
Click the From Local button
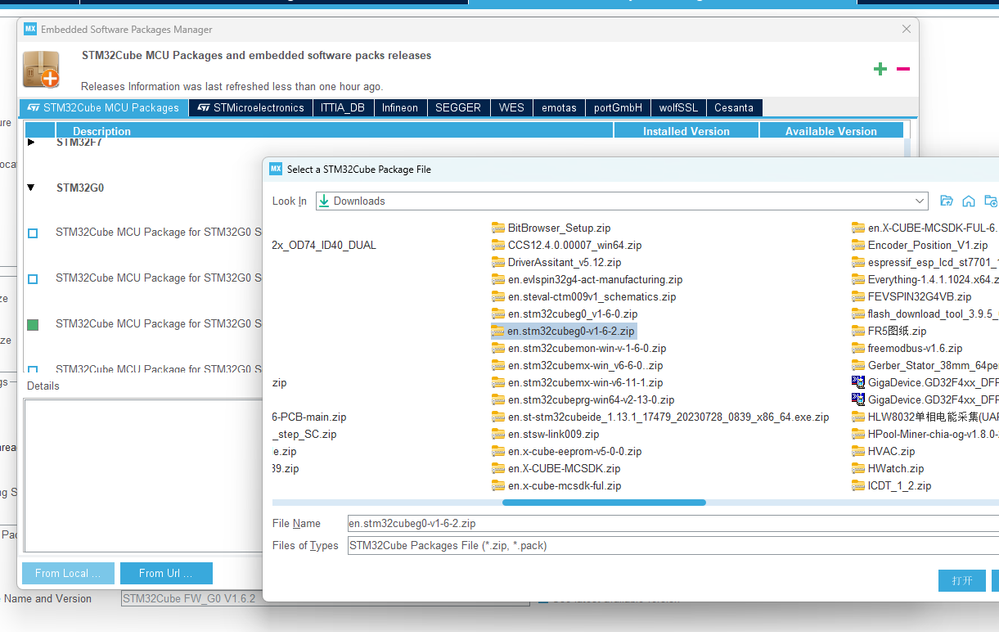(68, 573)
